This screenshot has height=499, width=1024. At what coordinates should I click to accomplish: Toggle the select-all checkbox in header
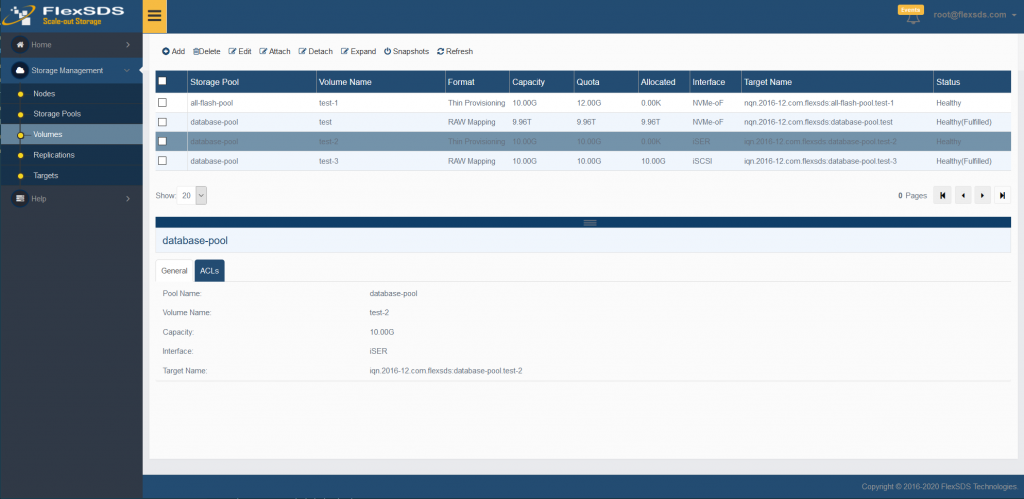[x=163, y=81]
